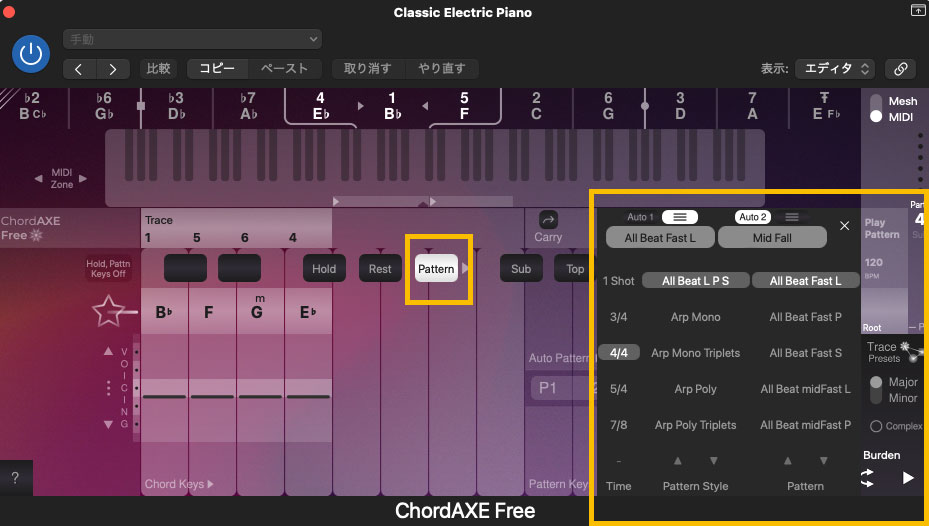Viewport: 929px width, 526px height.
Task: Open Auto 2 list menu icon
Action: click(792, 217)
